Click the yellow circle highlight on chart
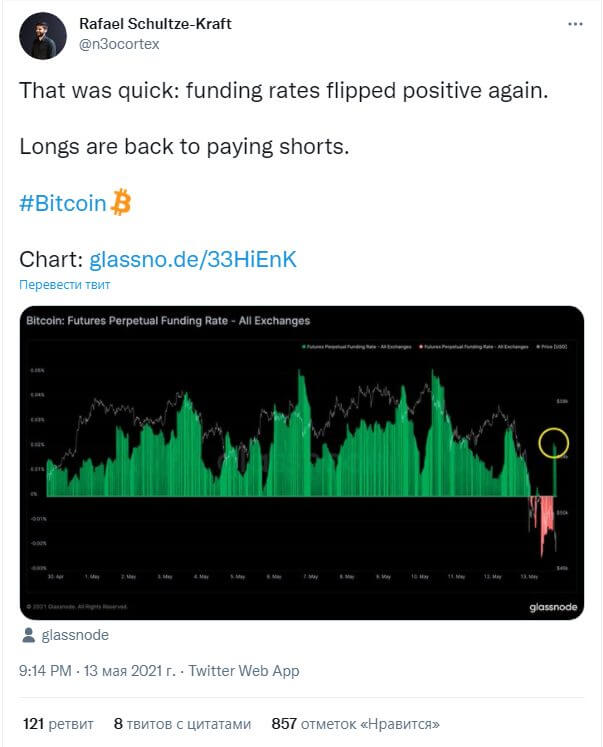Viewport: 603px width, 747px height. pyautogui.click(x=553, y=443)
